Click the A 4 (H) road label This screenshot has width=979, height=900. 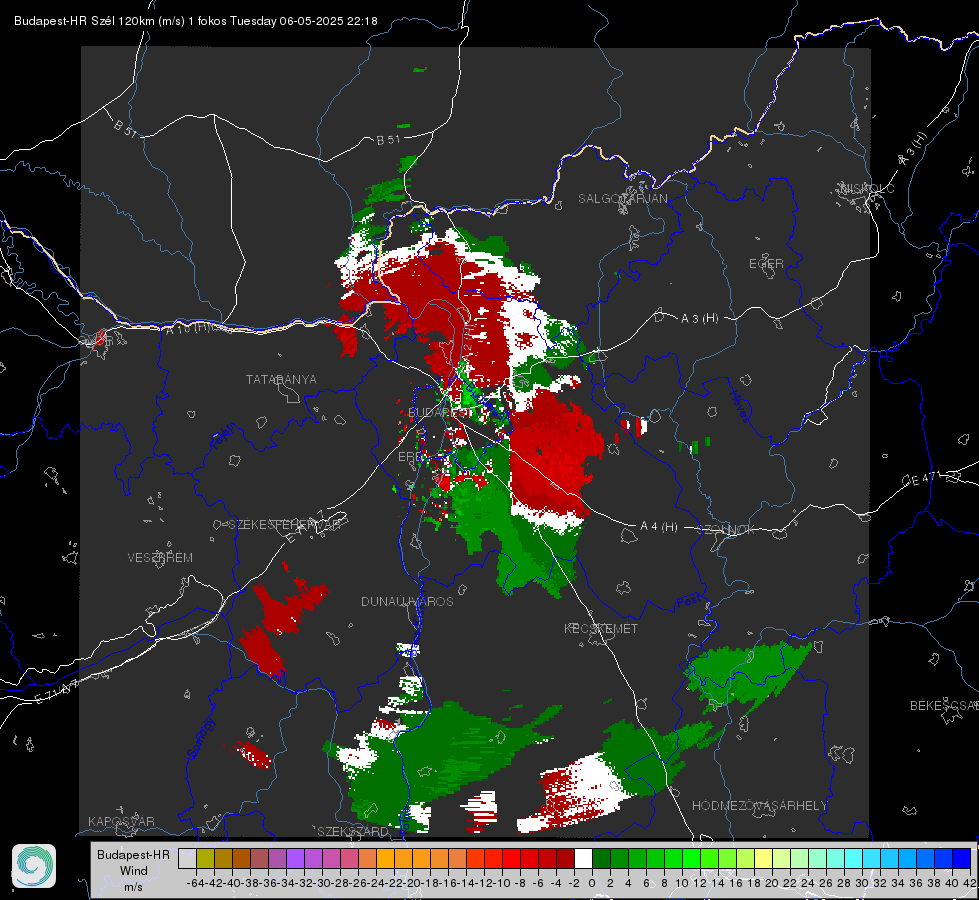pyautogui.click(x=659, y=527)
